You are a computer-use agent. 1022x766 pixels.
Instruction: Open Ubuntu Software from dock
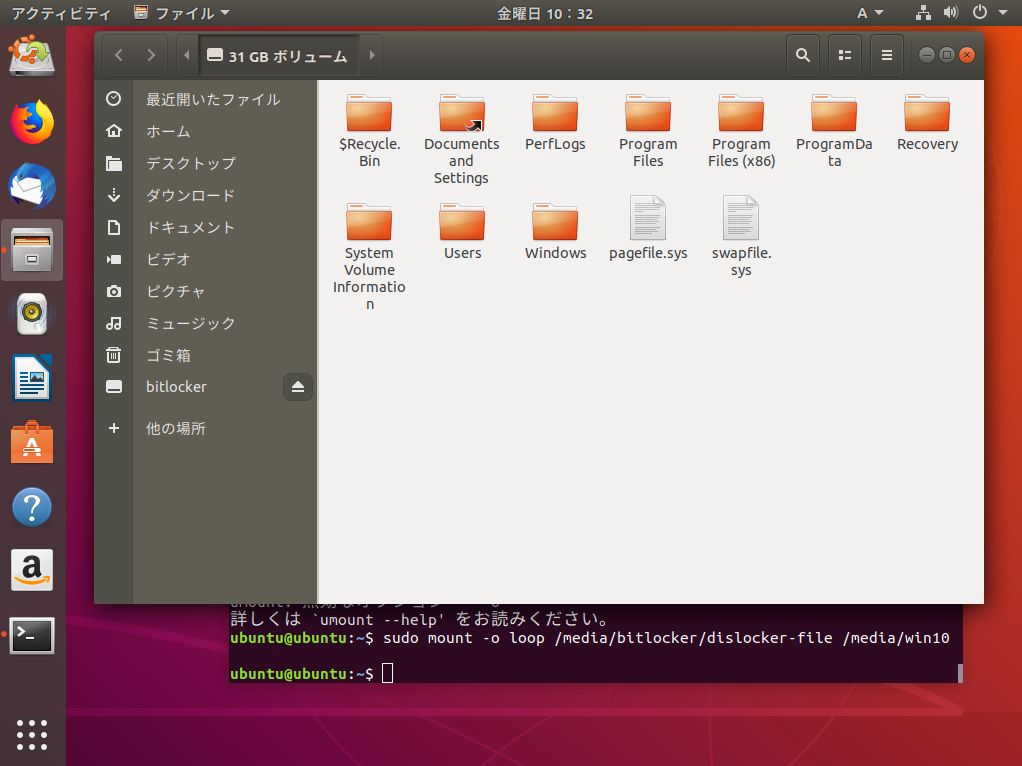(32, 443)
